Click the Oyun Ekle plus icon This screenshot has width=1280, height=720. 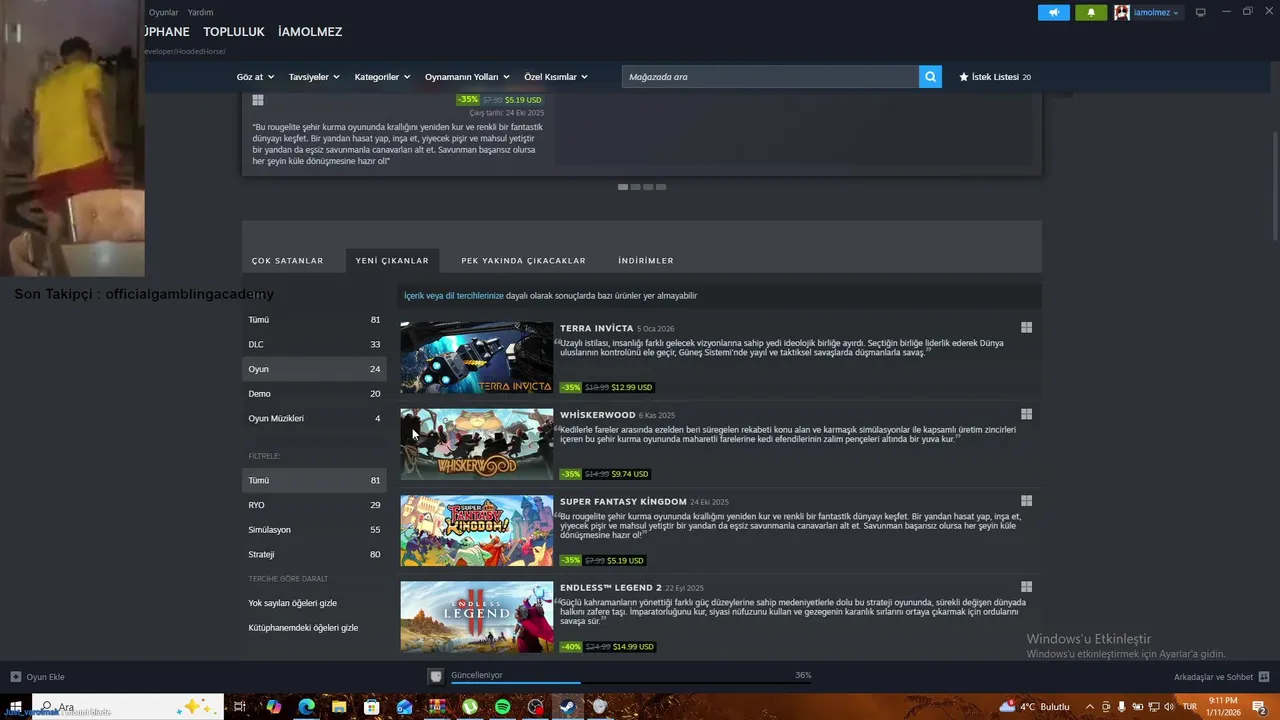point(16,677)
